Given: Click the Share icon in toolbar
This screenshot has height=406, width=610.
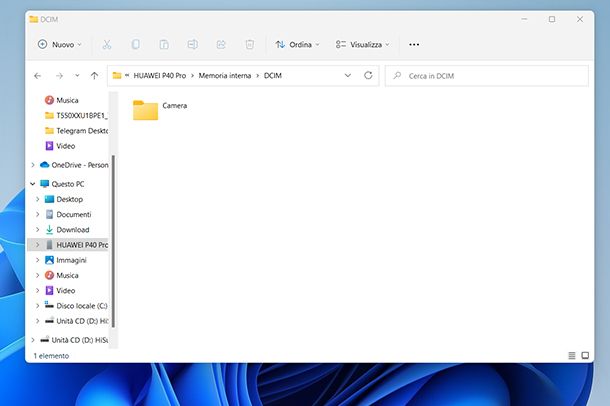Looking at the screenshot, I should pyautogui.click(x=221, y=45).
